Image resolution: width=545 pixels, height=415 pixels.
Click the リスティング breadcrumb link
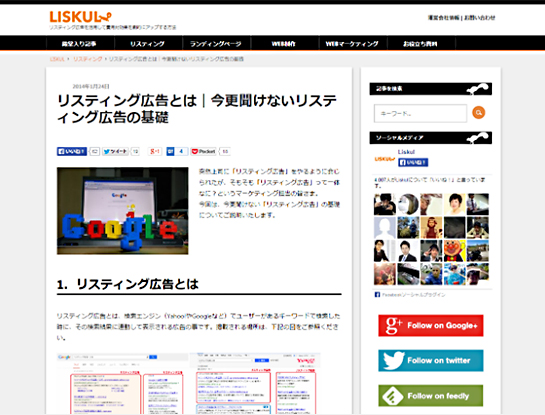click(88, 59)
